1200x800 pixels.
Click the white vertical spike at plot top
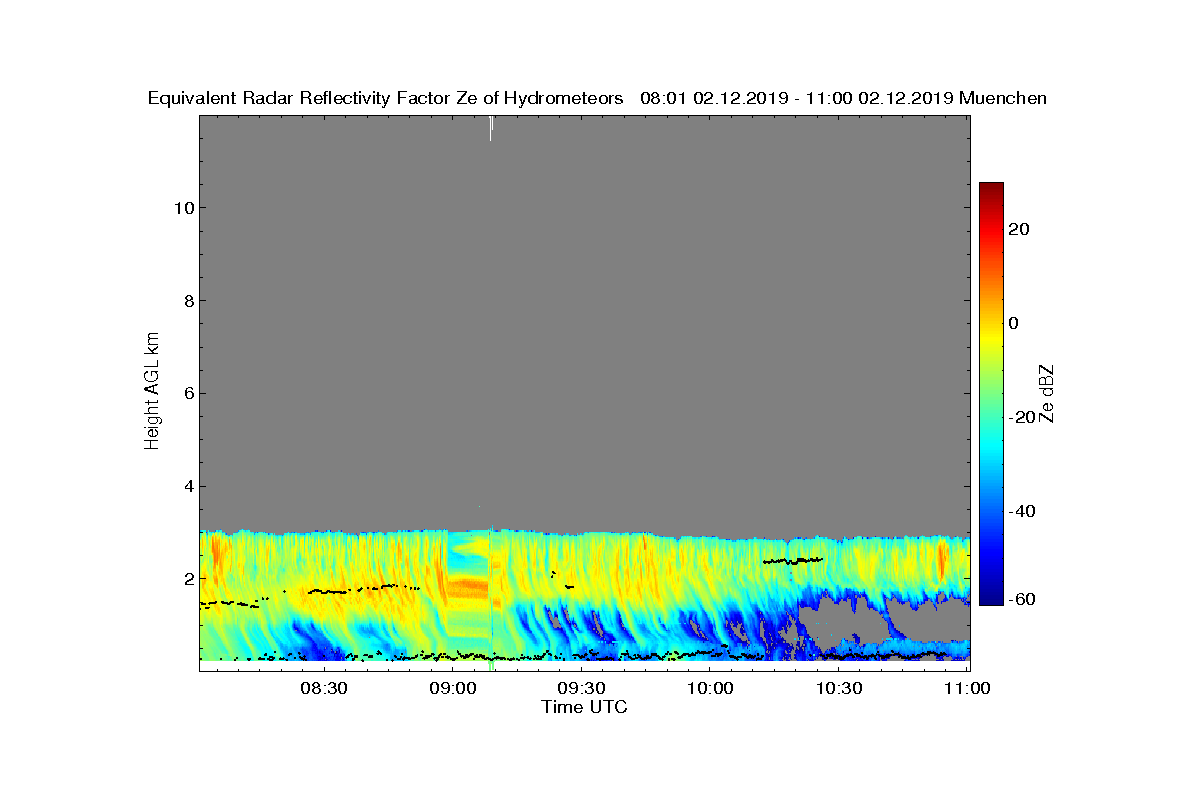coord(491,128)
